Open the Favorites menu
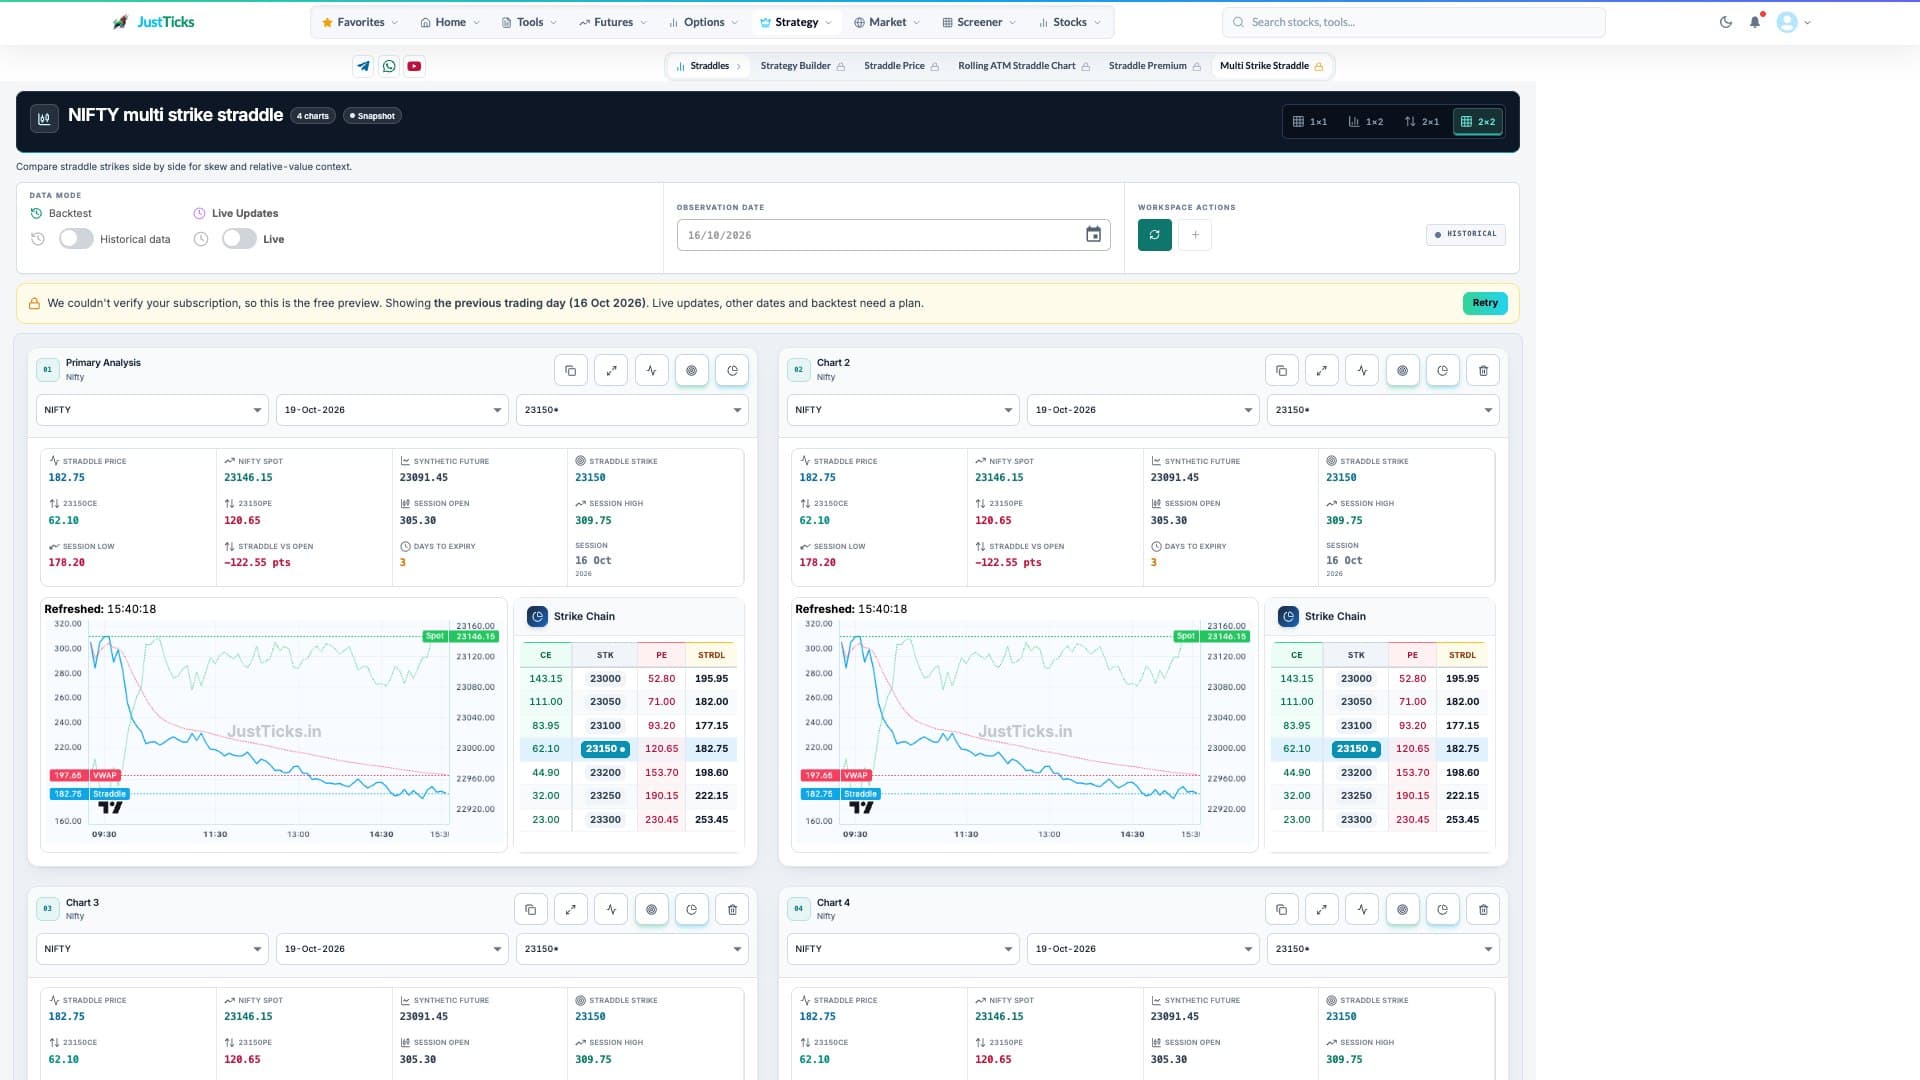Viewport: 1920px width, 1080px height. pyautogui.click(x=360, y=22)
